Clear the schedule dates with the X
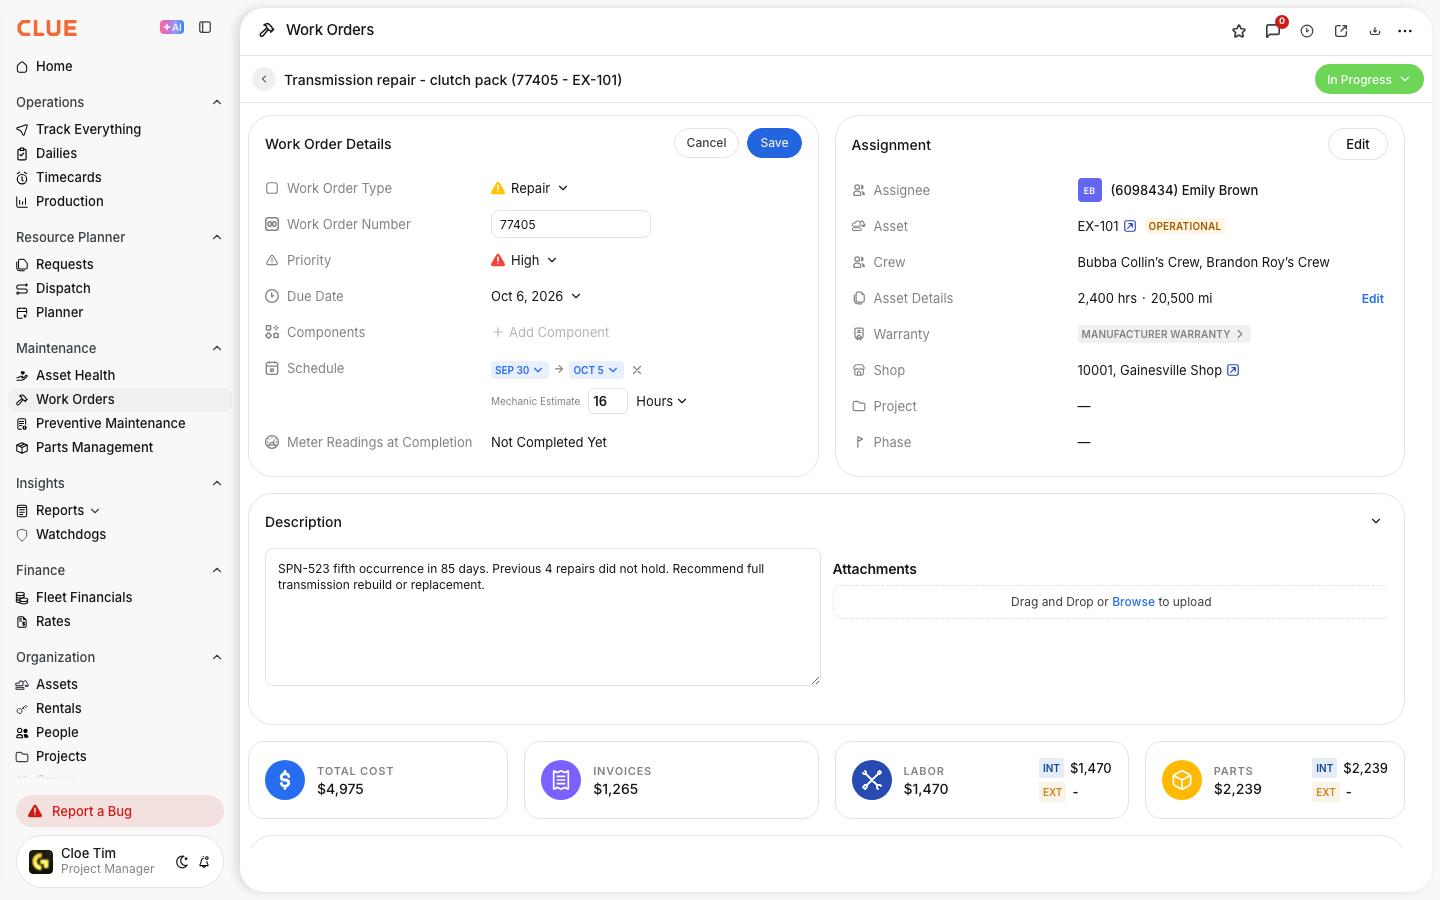 coord(637,370)
